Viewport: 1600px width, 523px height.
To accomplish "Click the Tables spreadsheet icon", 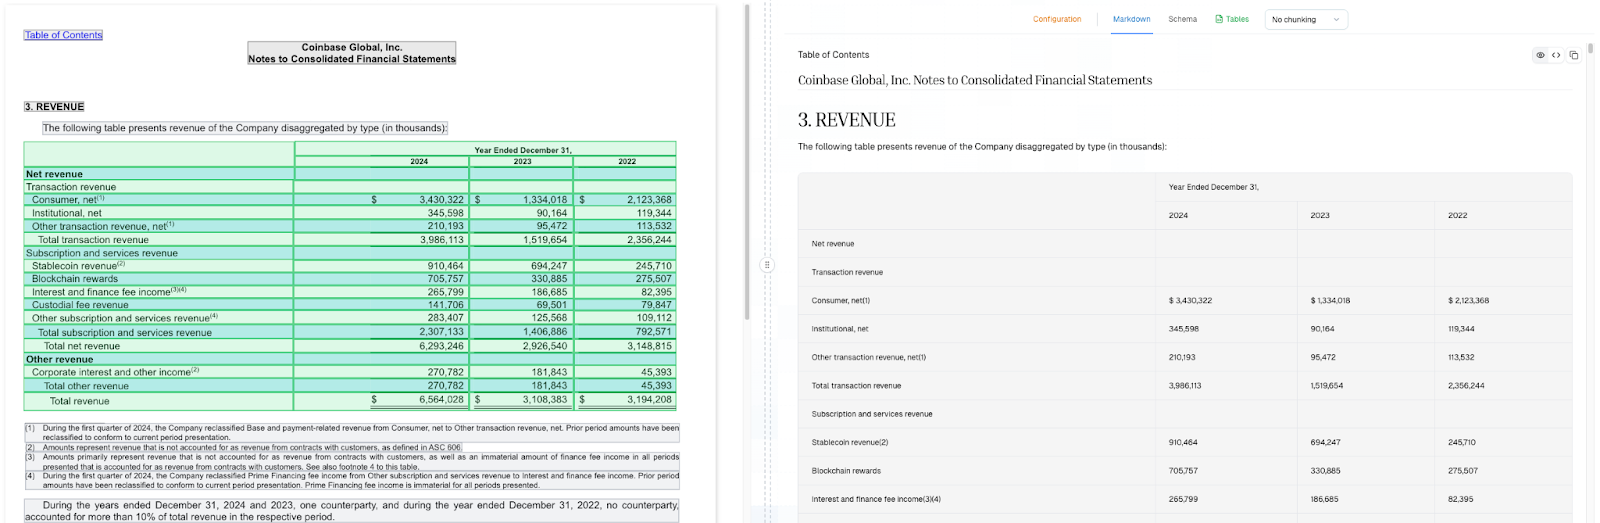I will pyautogui.click(x=1219, y=19).
